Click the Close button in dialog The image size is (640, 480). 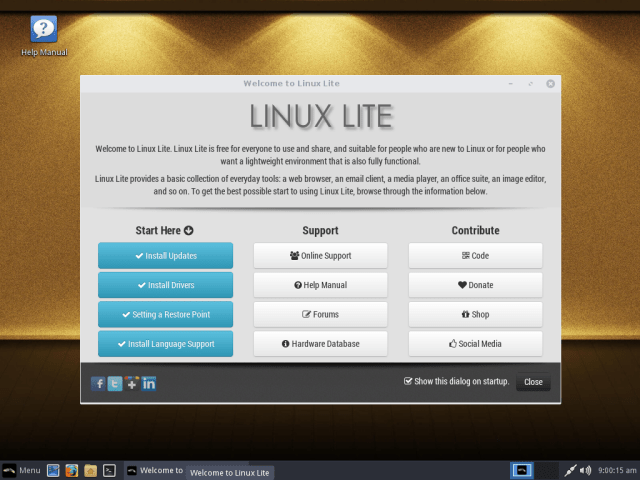pos(533,382)
